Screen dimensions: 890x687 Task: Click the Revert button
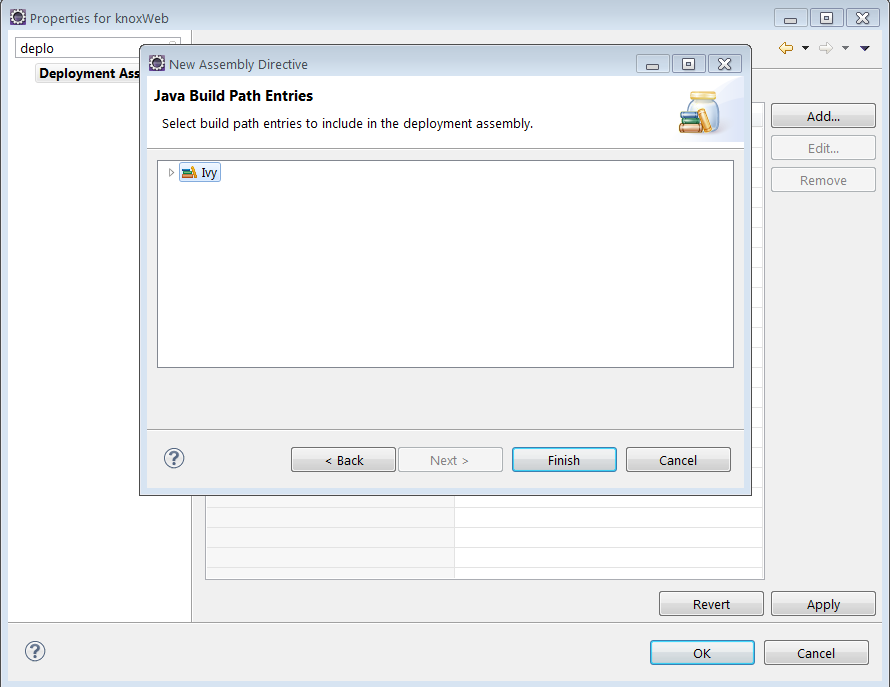[711, 604]
